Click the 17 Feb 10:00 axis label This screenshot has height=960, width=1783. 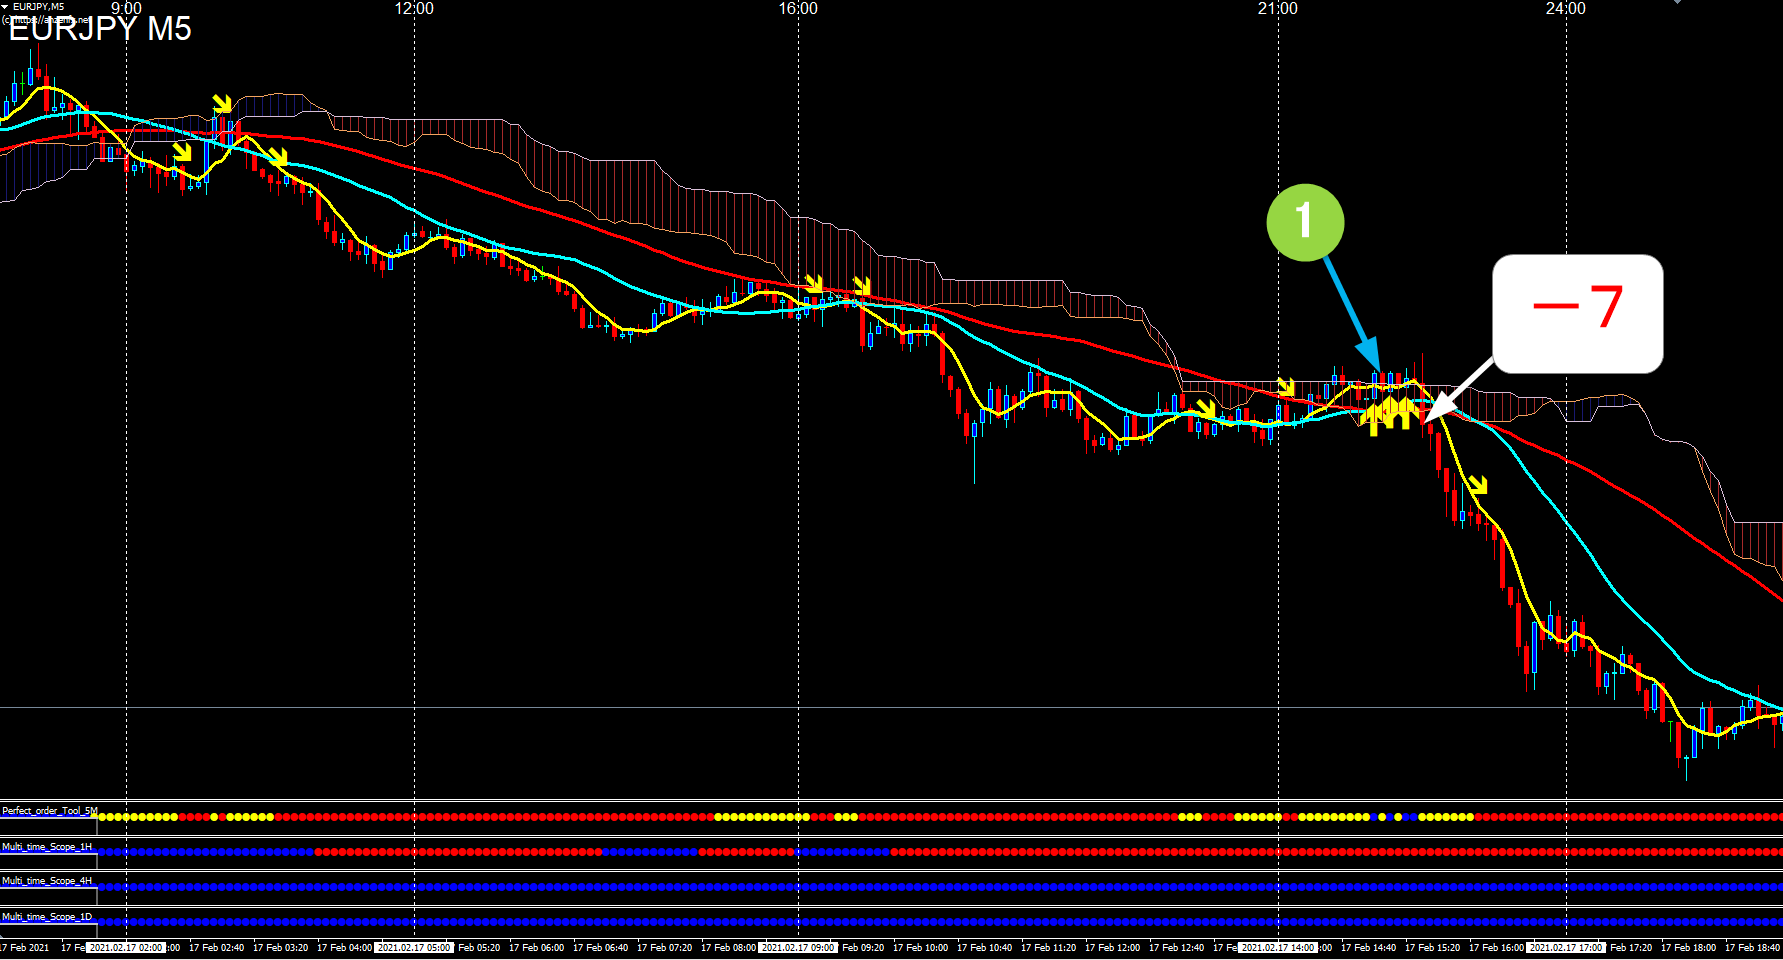(x=920, y=947)
